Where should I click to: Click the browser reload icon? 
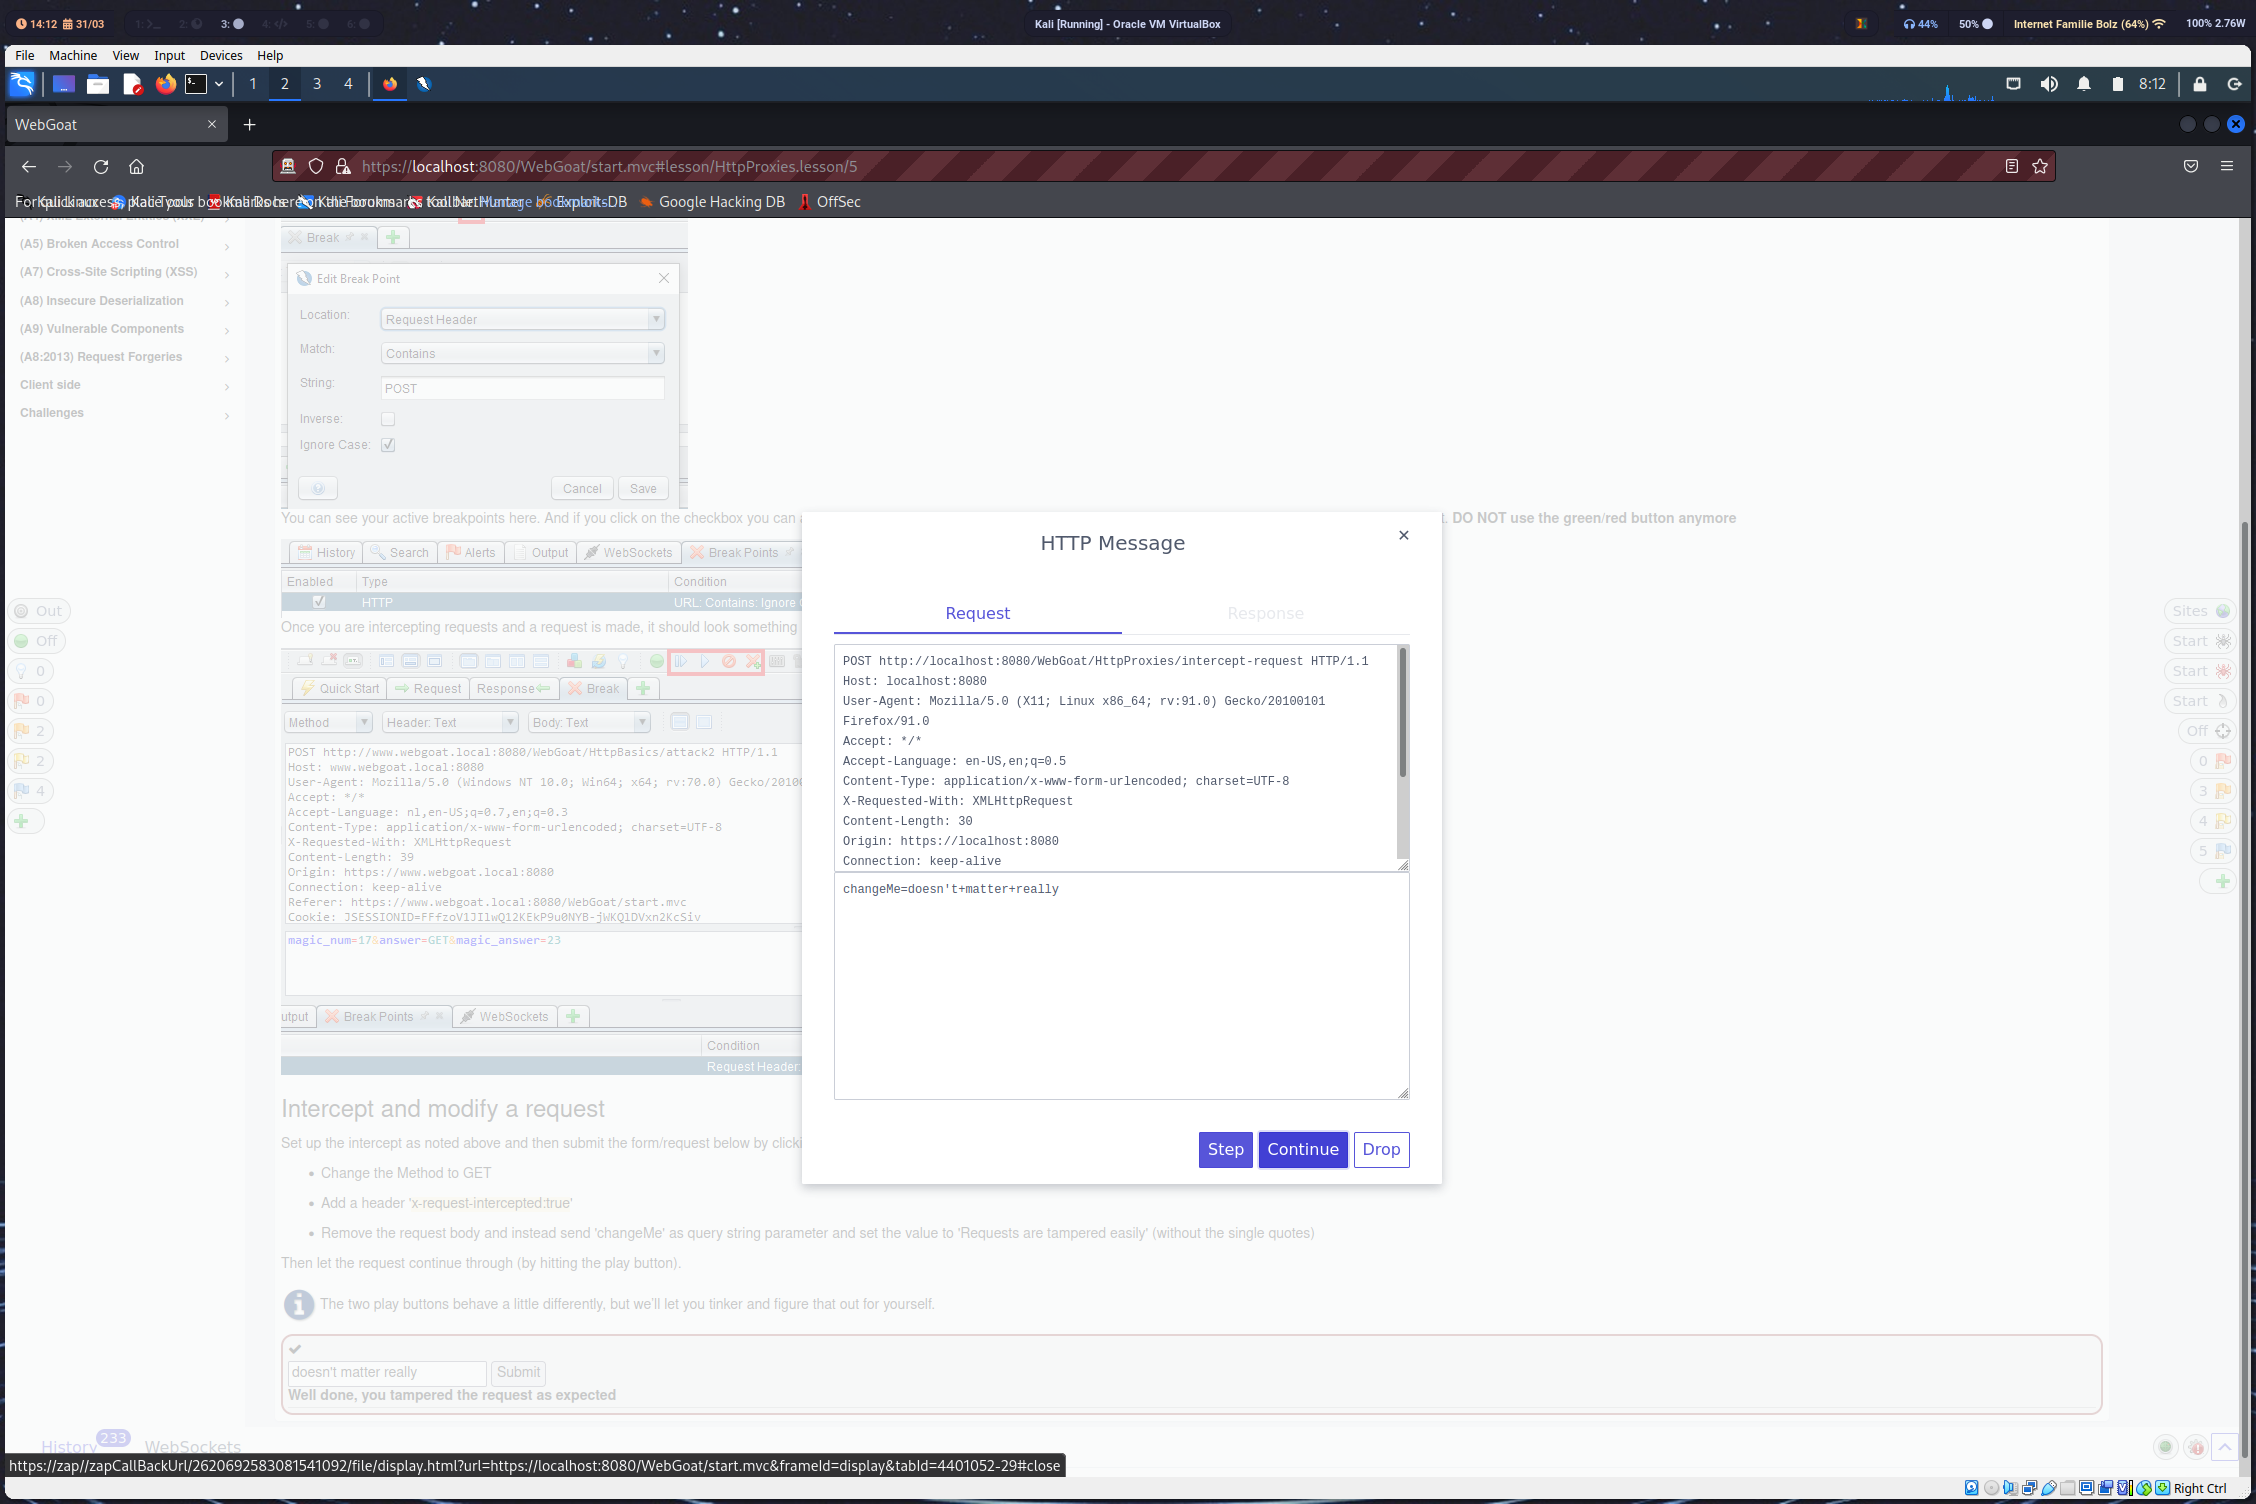pos(101,167)
